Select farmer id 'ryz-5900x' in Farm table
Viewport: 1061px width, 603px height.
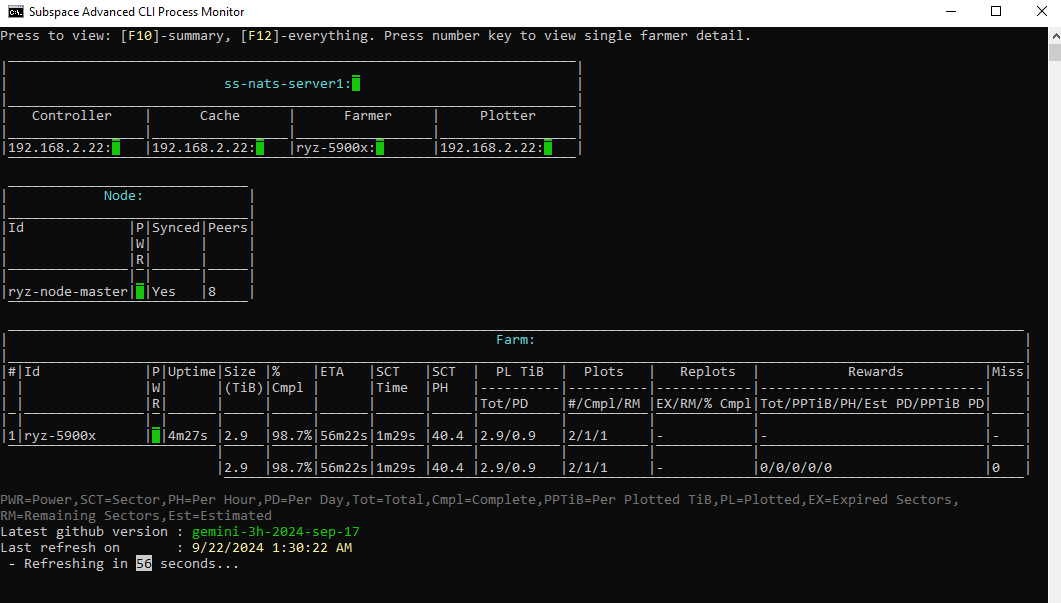tap(60, 436)
